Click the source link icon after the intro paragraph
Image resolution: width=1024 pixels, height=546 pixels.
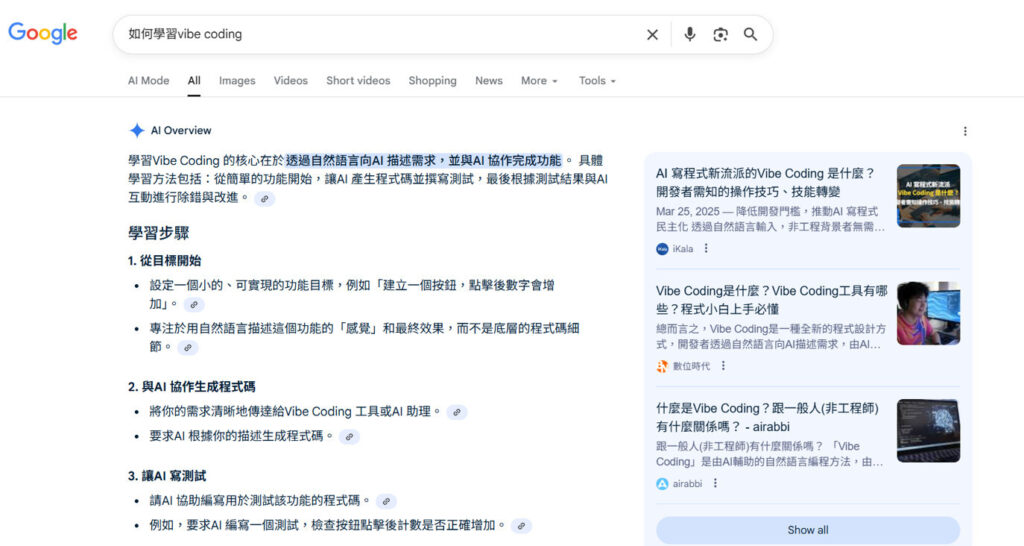click(x=264, y=198)
